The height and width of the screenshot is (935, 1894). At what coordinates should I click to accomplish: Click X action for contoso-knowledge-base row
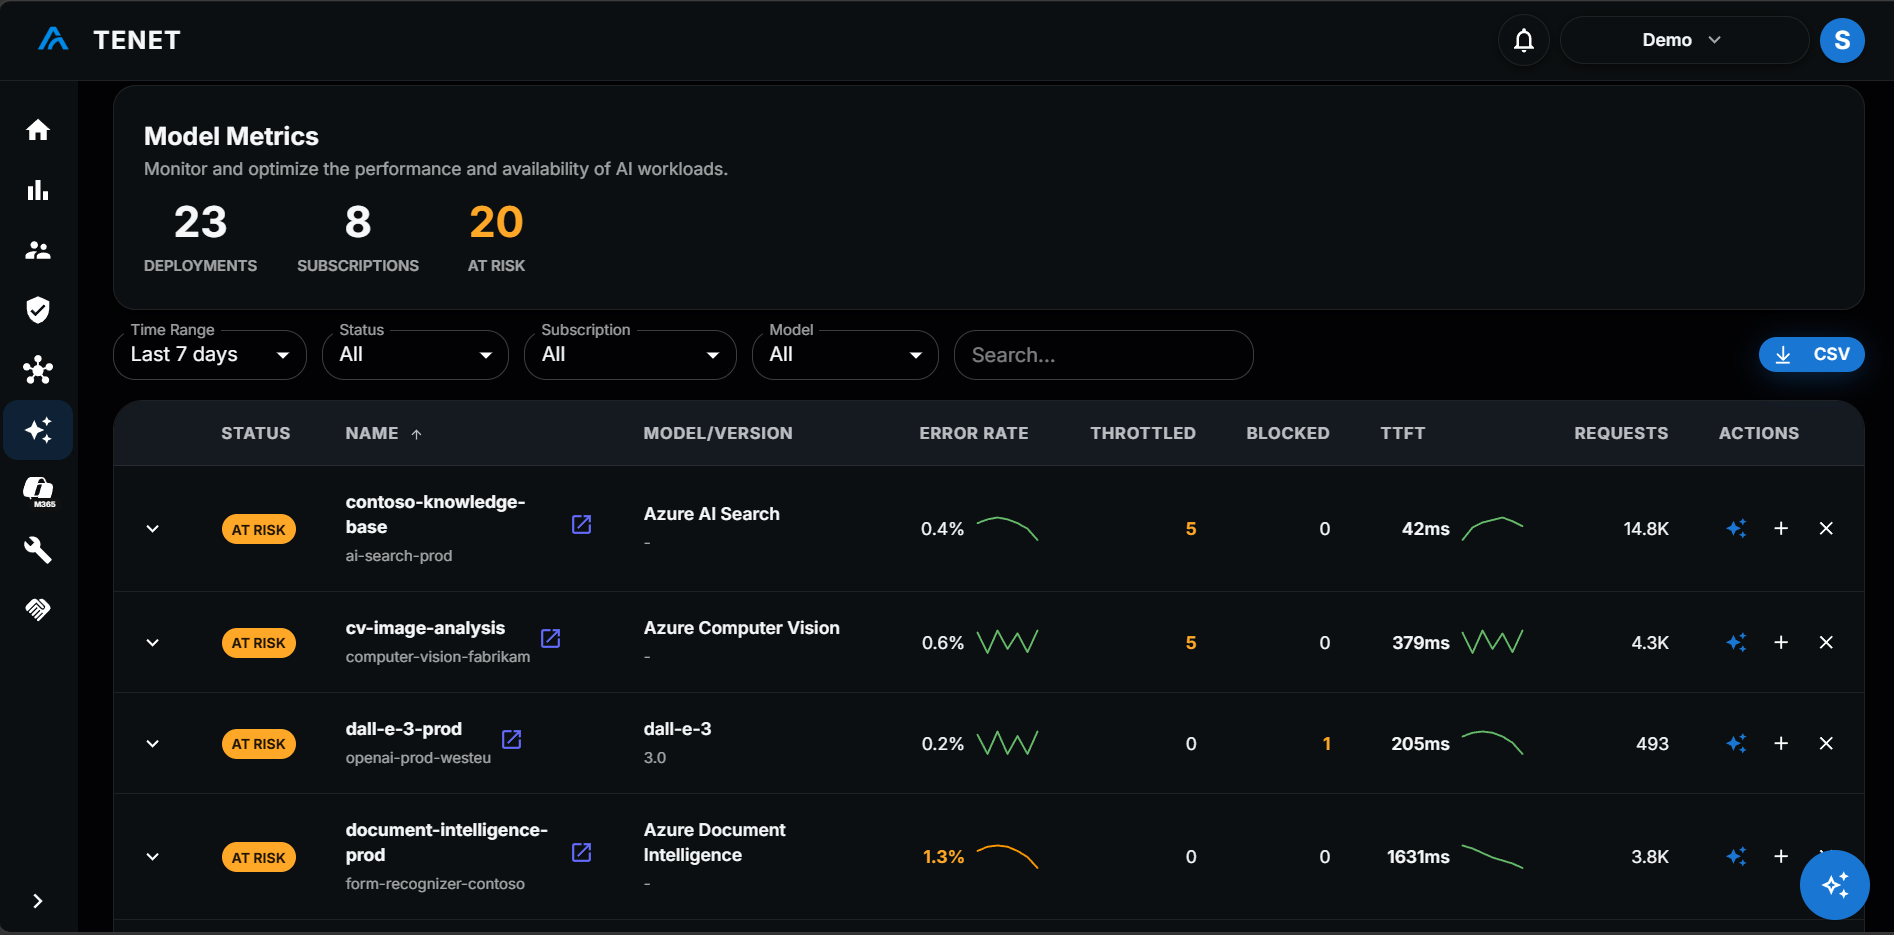(1826, 528)
